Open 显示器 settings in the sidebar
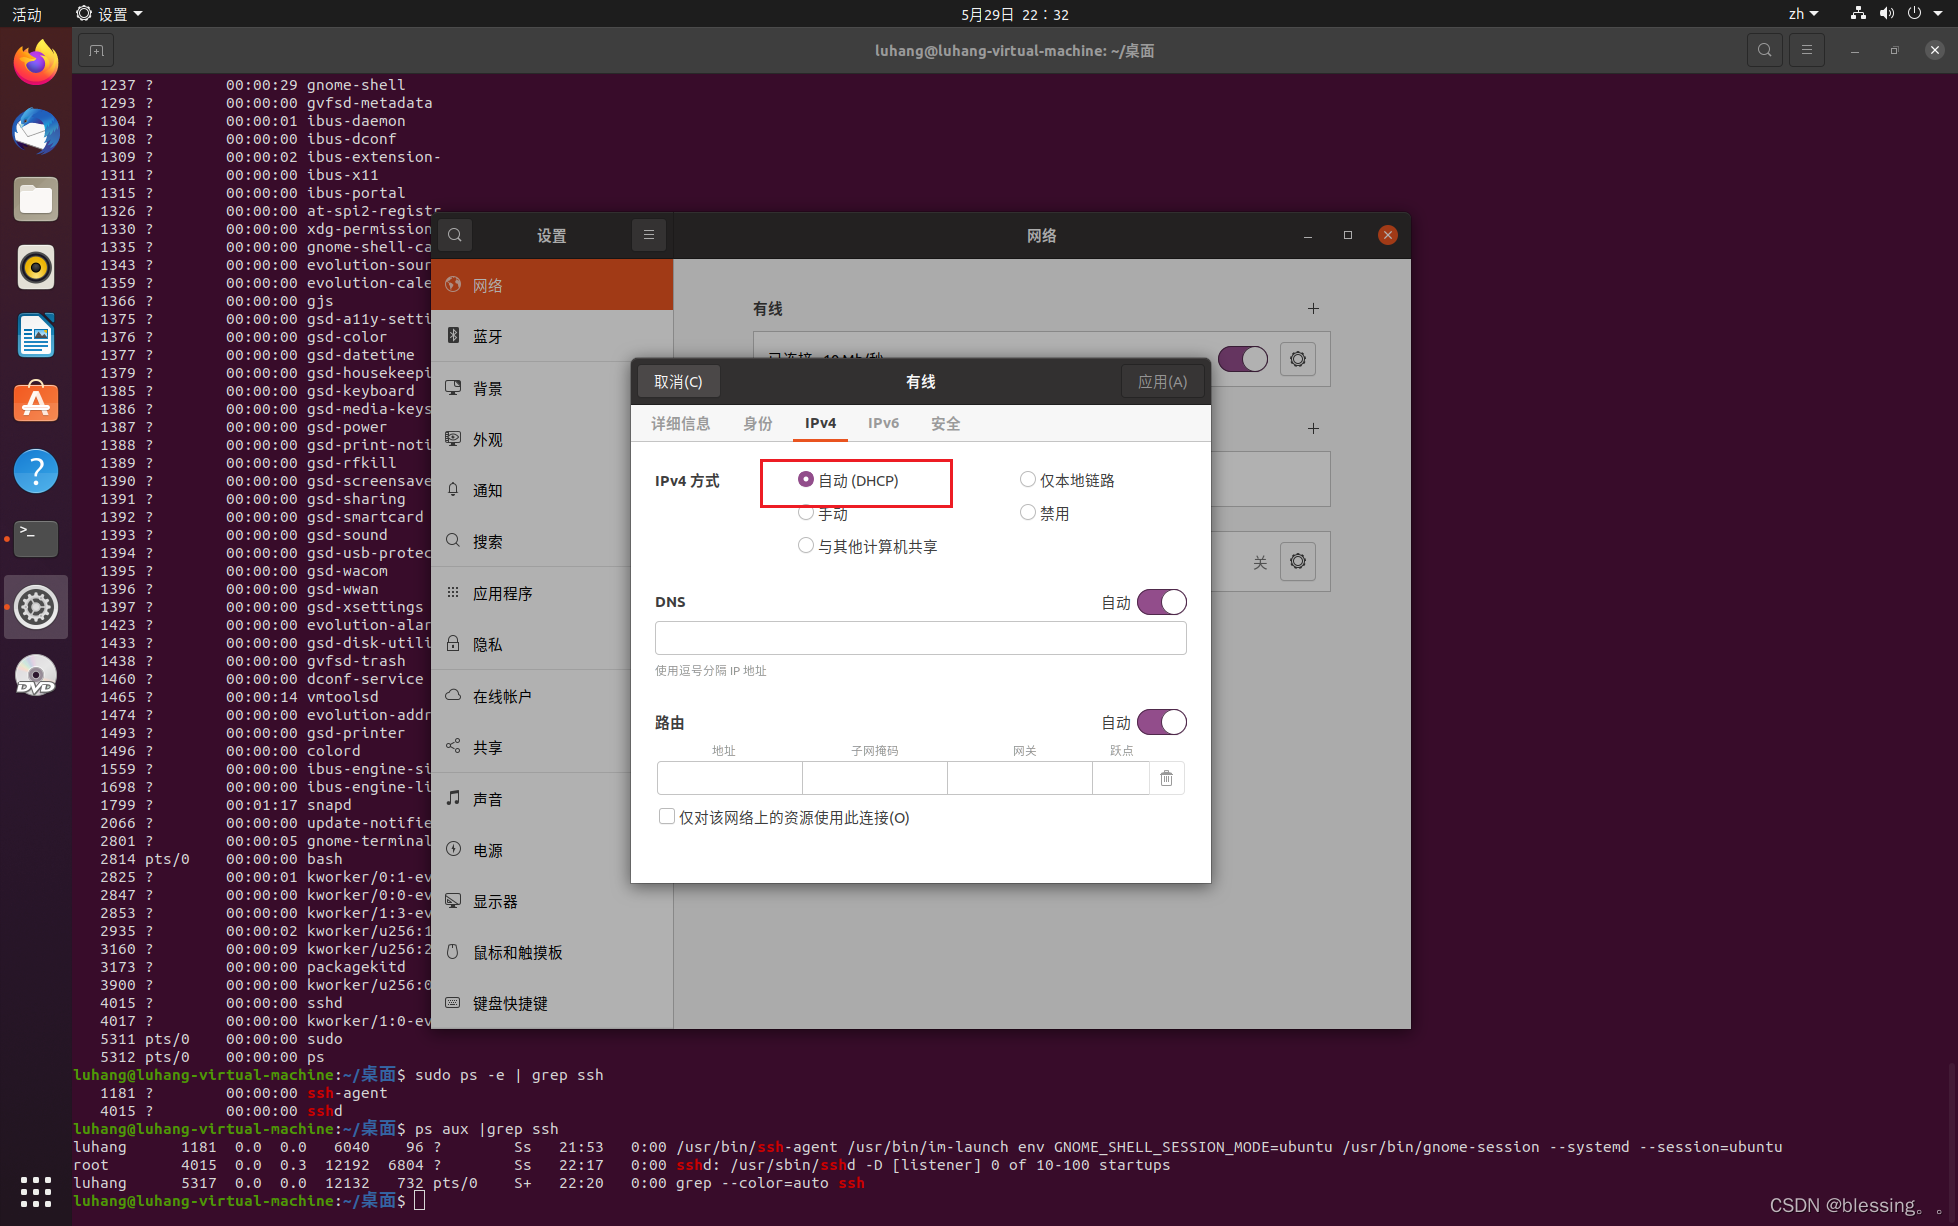 tap(496, 900)
